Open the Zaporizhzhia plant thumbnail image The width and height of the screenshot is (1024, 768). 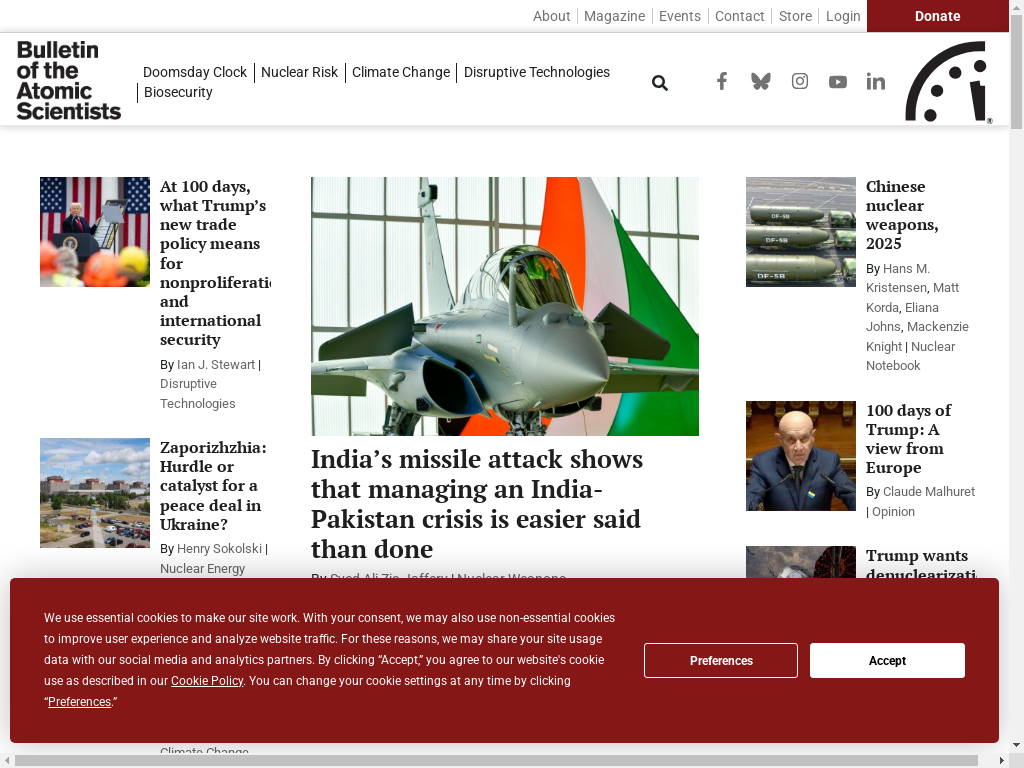tap(95, 493)
